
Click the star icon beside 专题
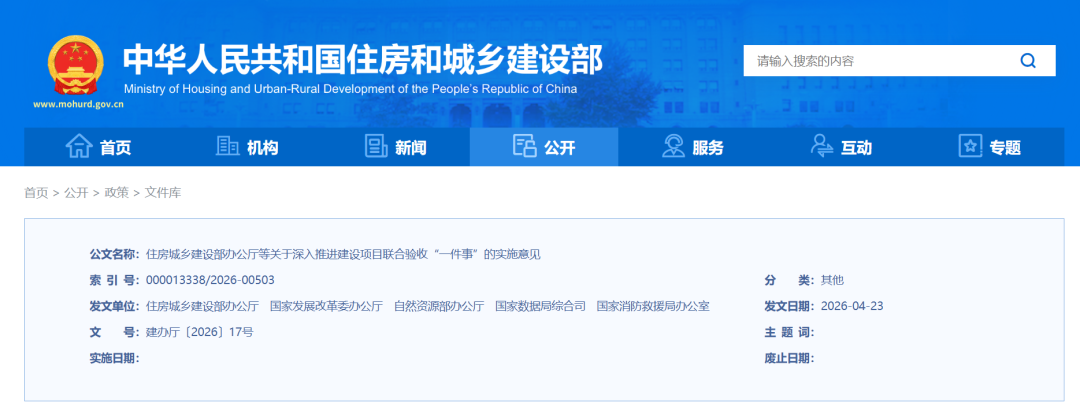970,146
